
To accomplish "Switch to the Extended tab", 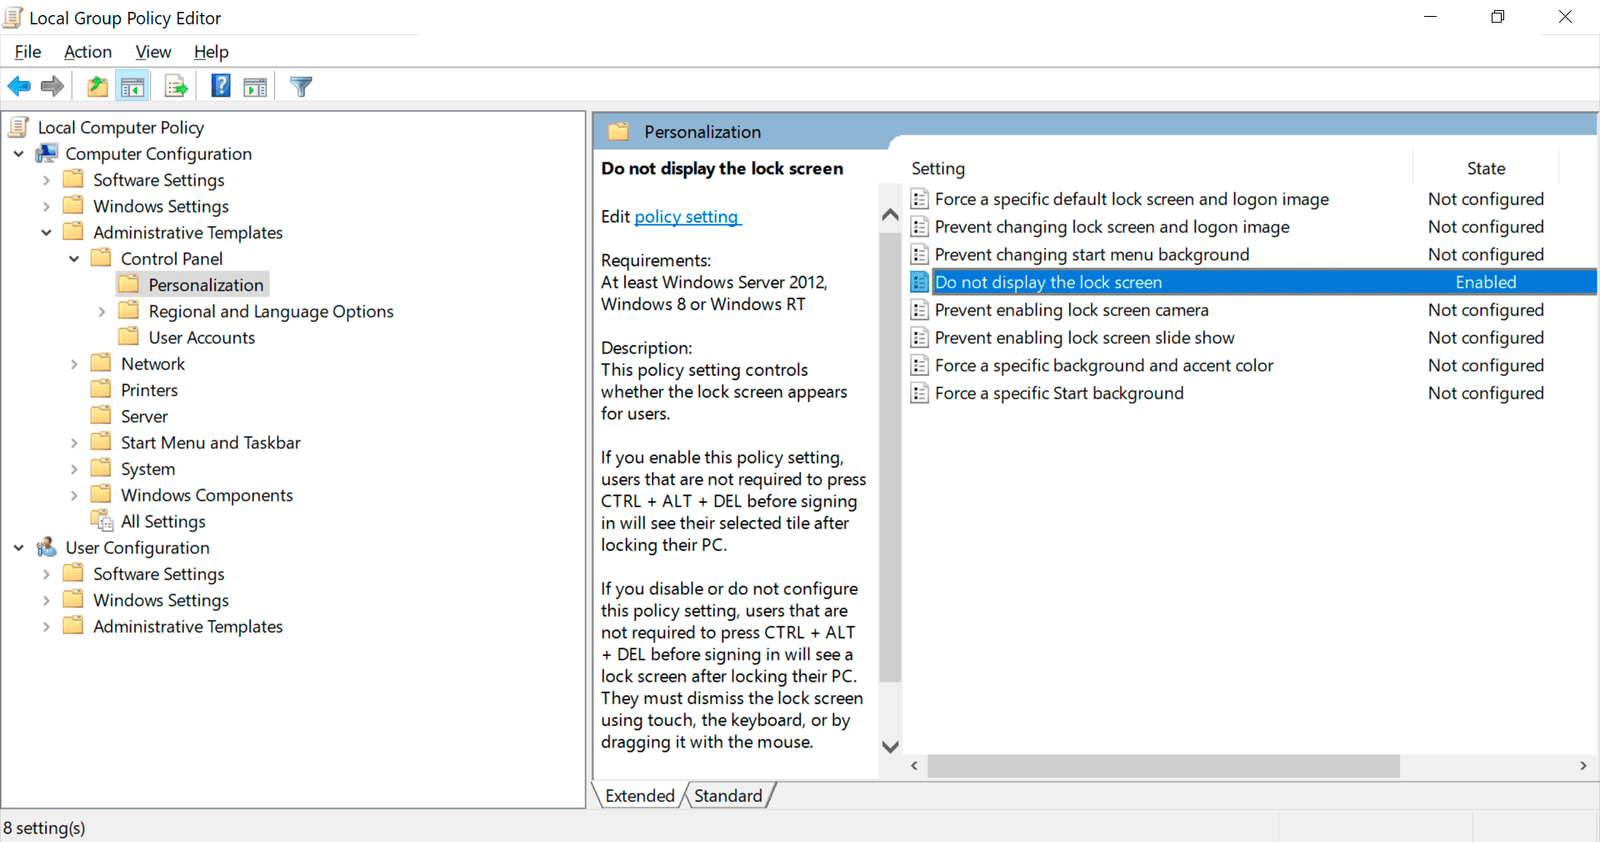I will coord(640,795).
